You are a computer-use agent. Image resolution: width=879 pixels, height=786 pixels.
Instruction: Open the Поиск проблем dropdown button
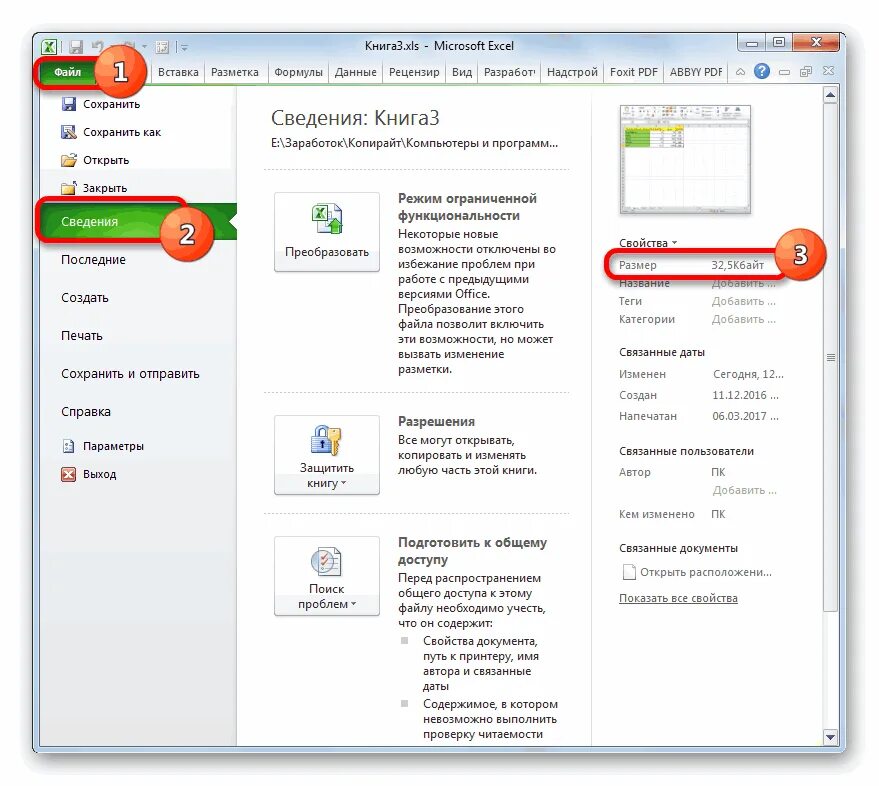(x=327, y=576)
